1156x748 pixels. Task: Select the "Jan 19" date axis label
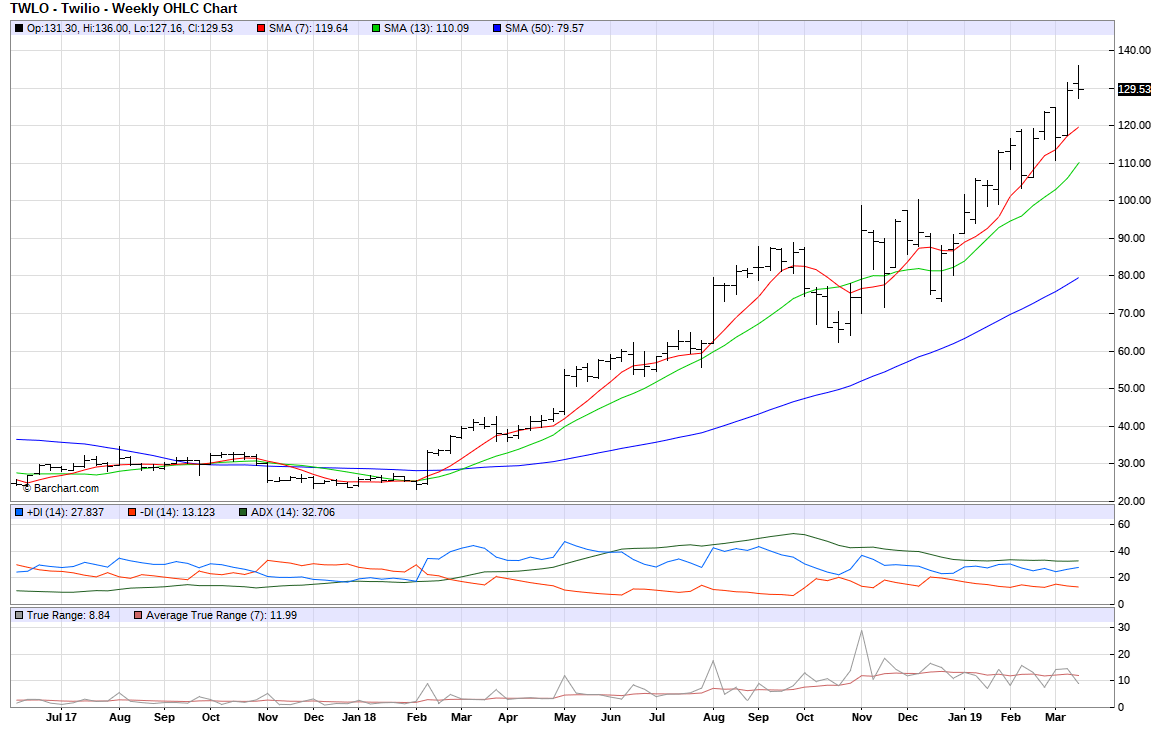click(965, 717)
